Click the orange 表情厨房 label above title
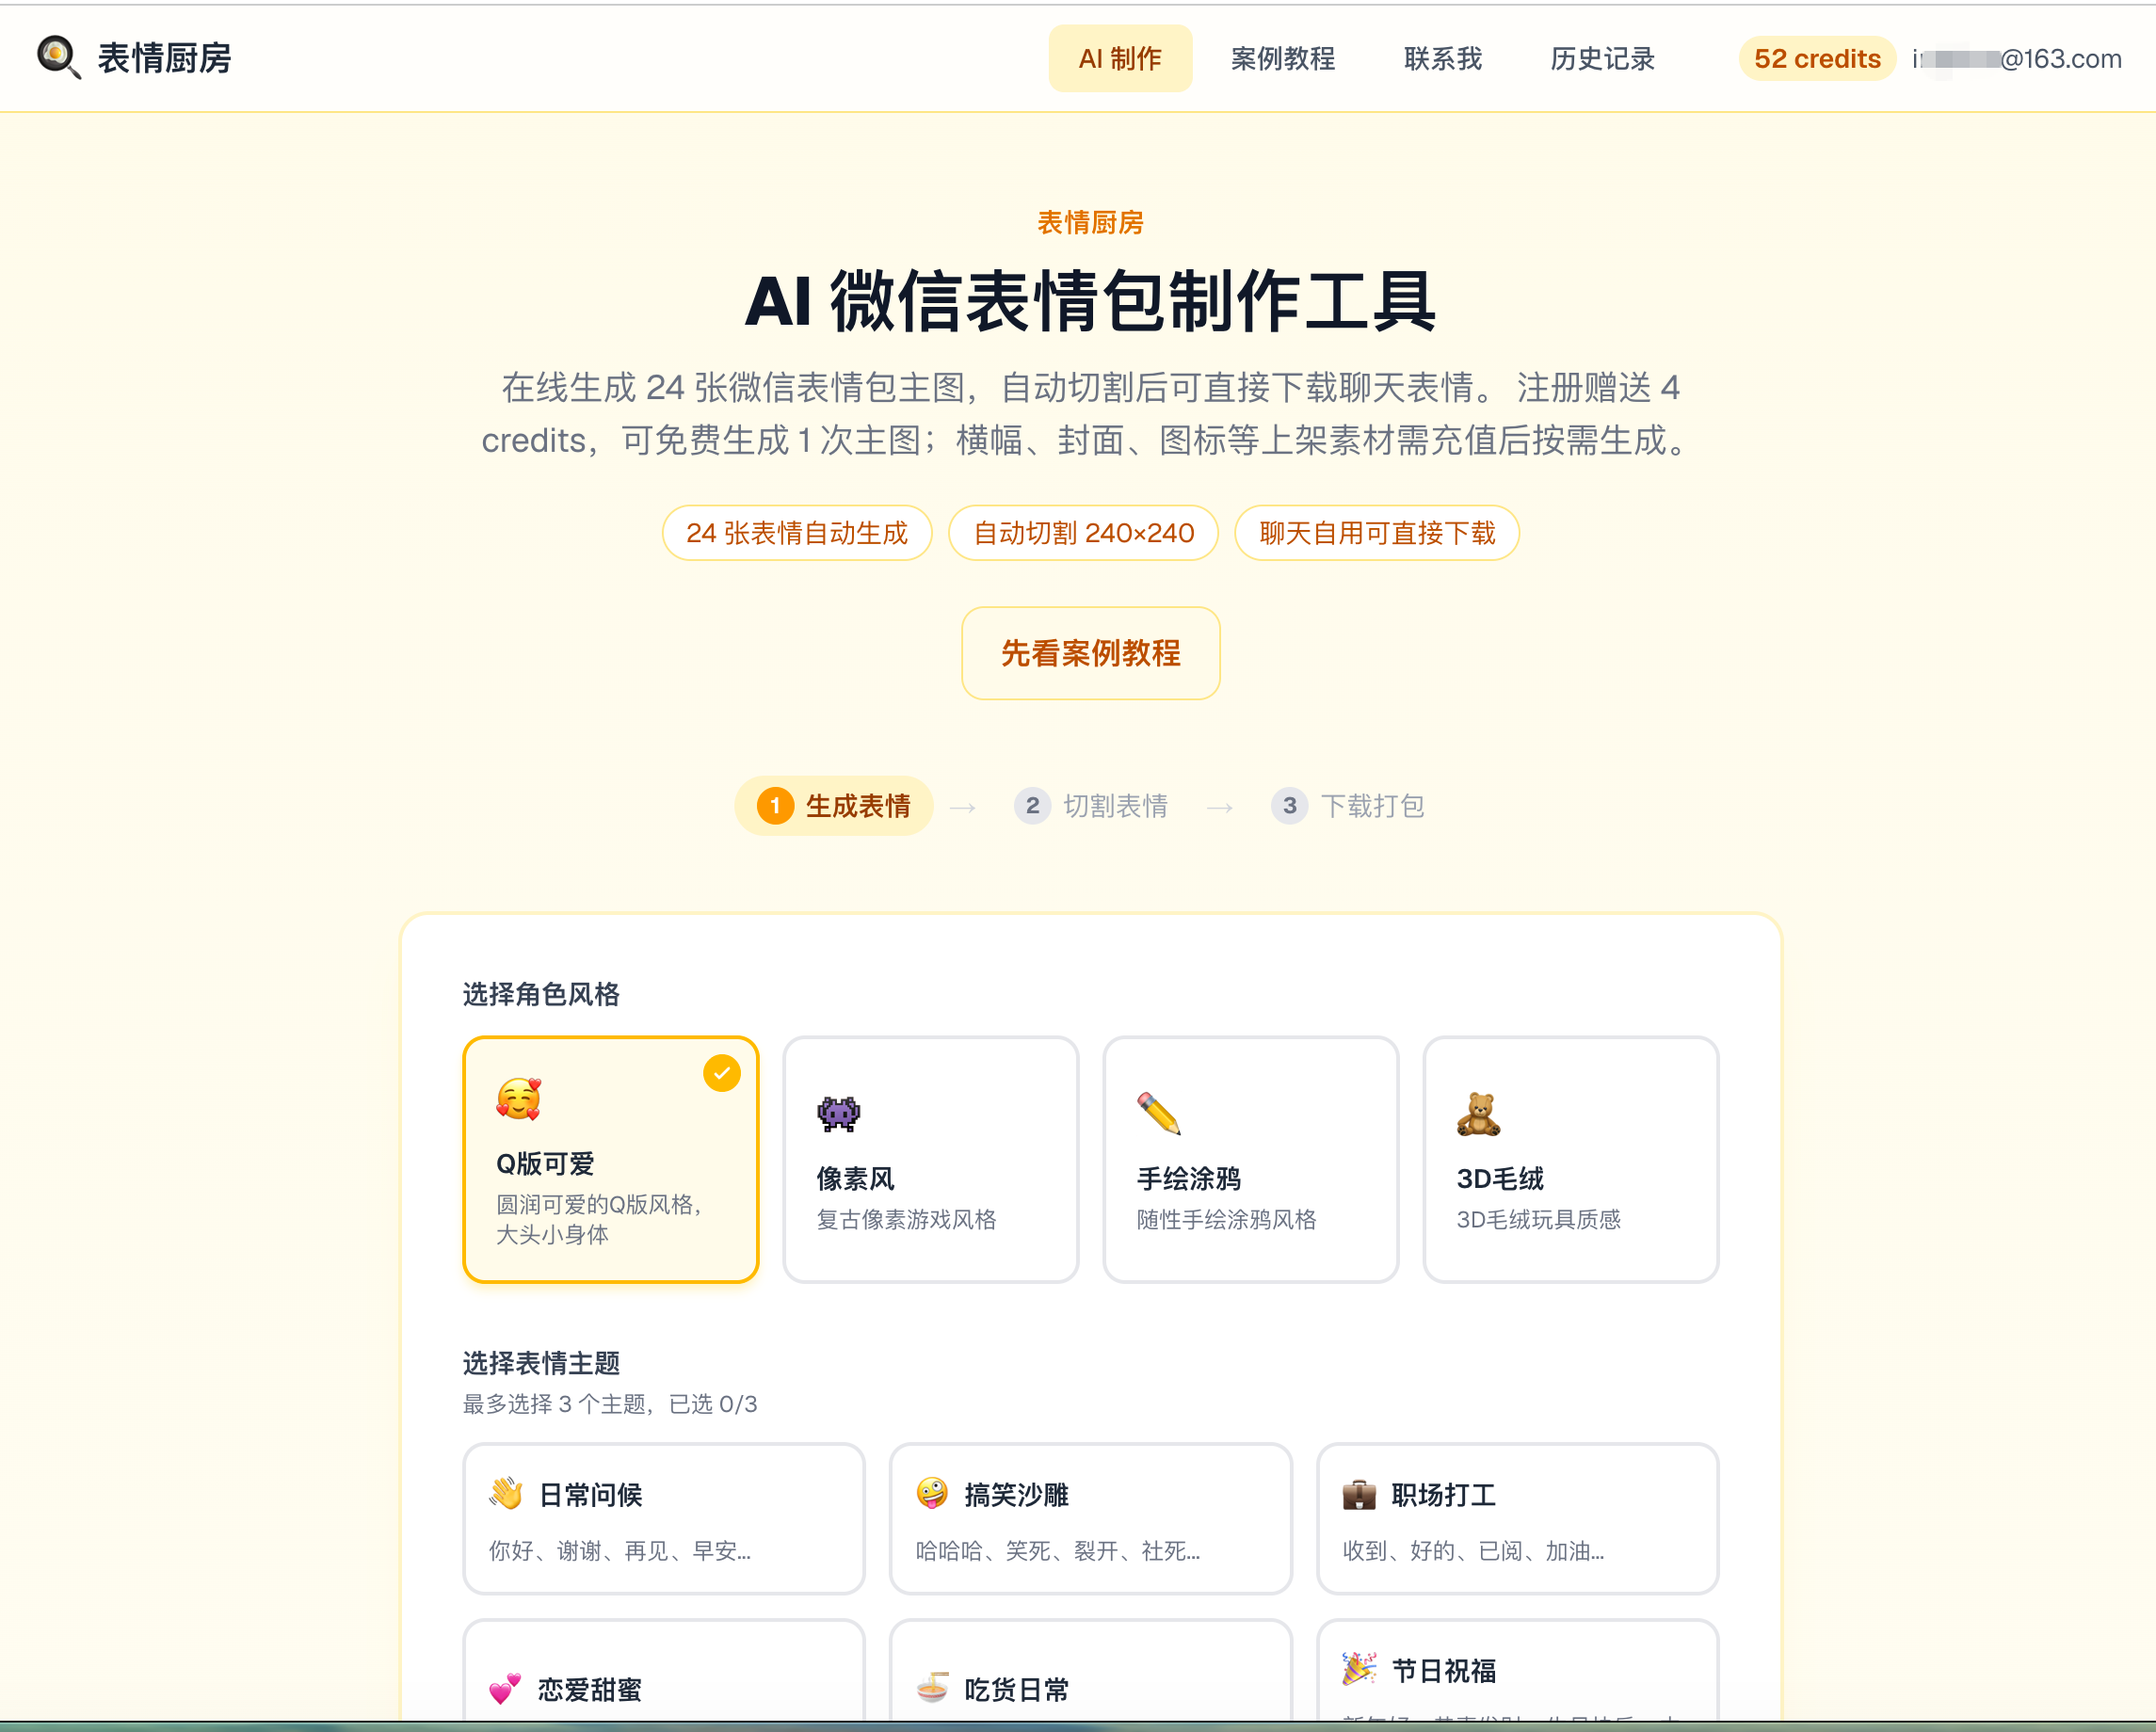 tap(1090, 222)
